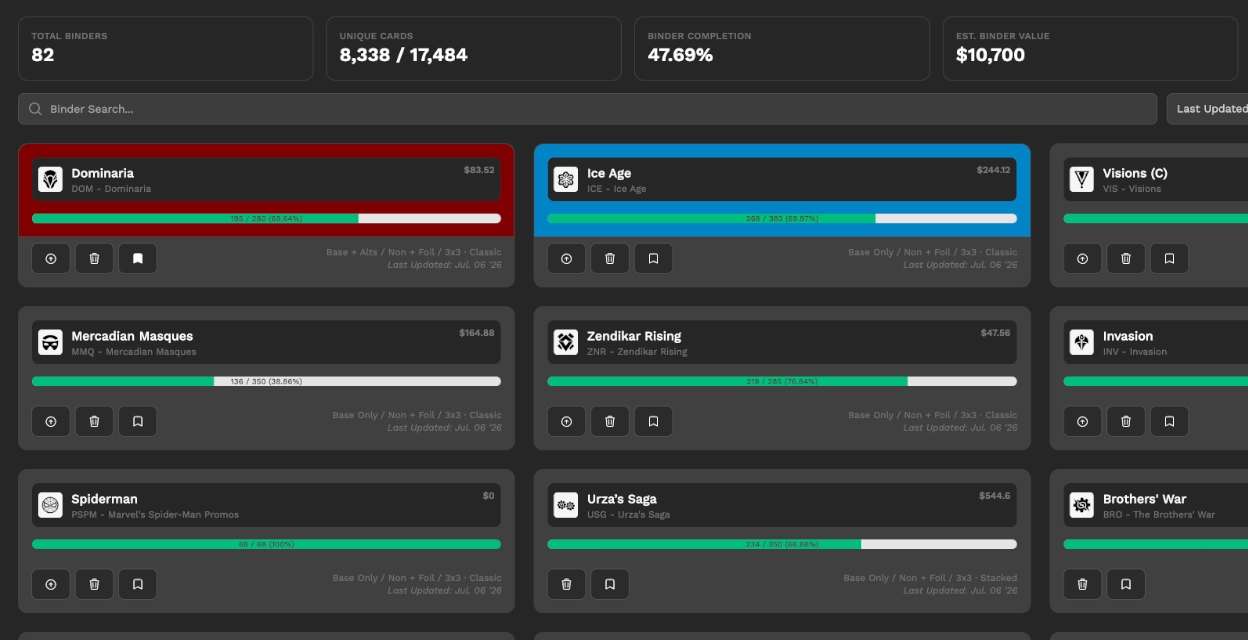
Task: Click into the Binder Search field
Action: pyautogui.click(x=588, y=109)
